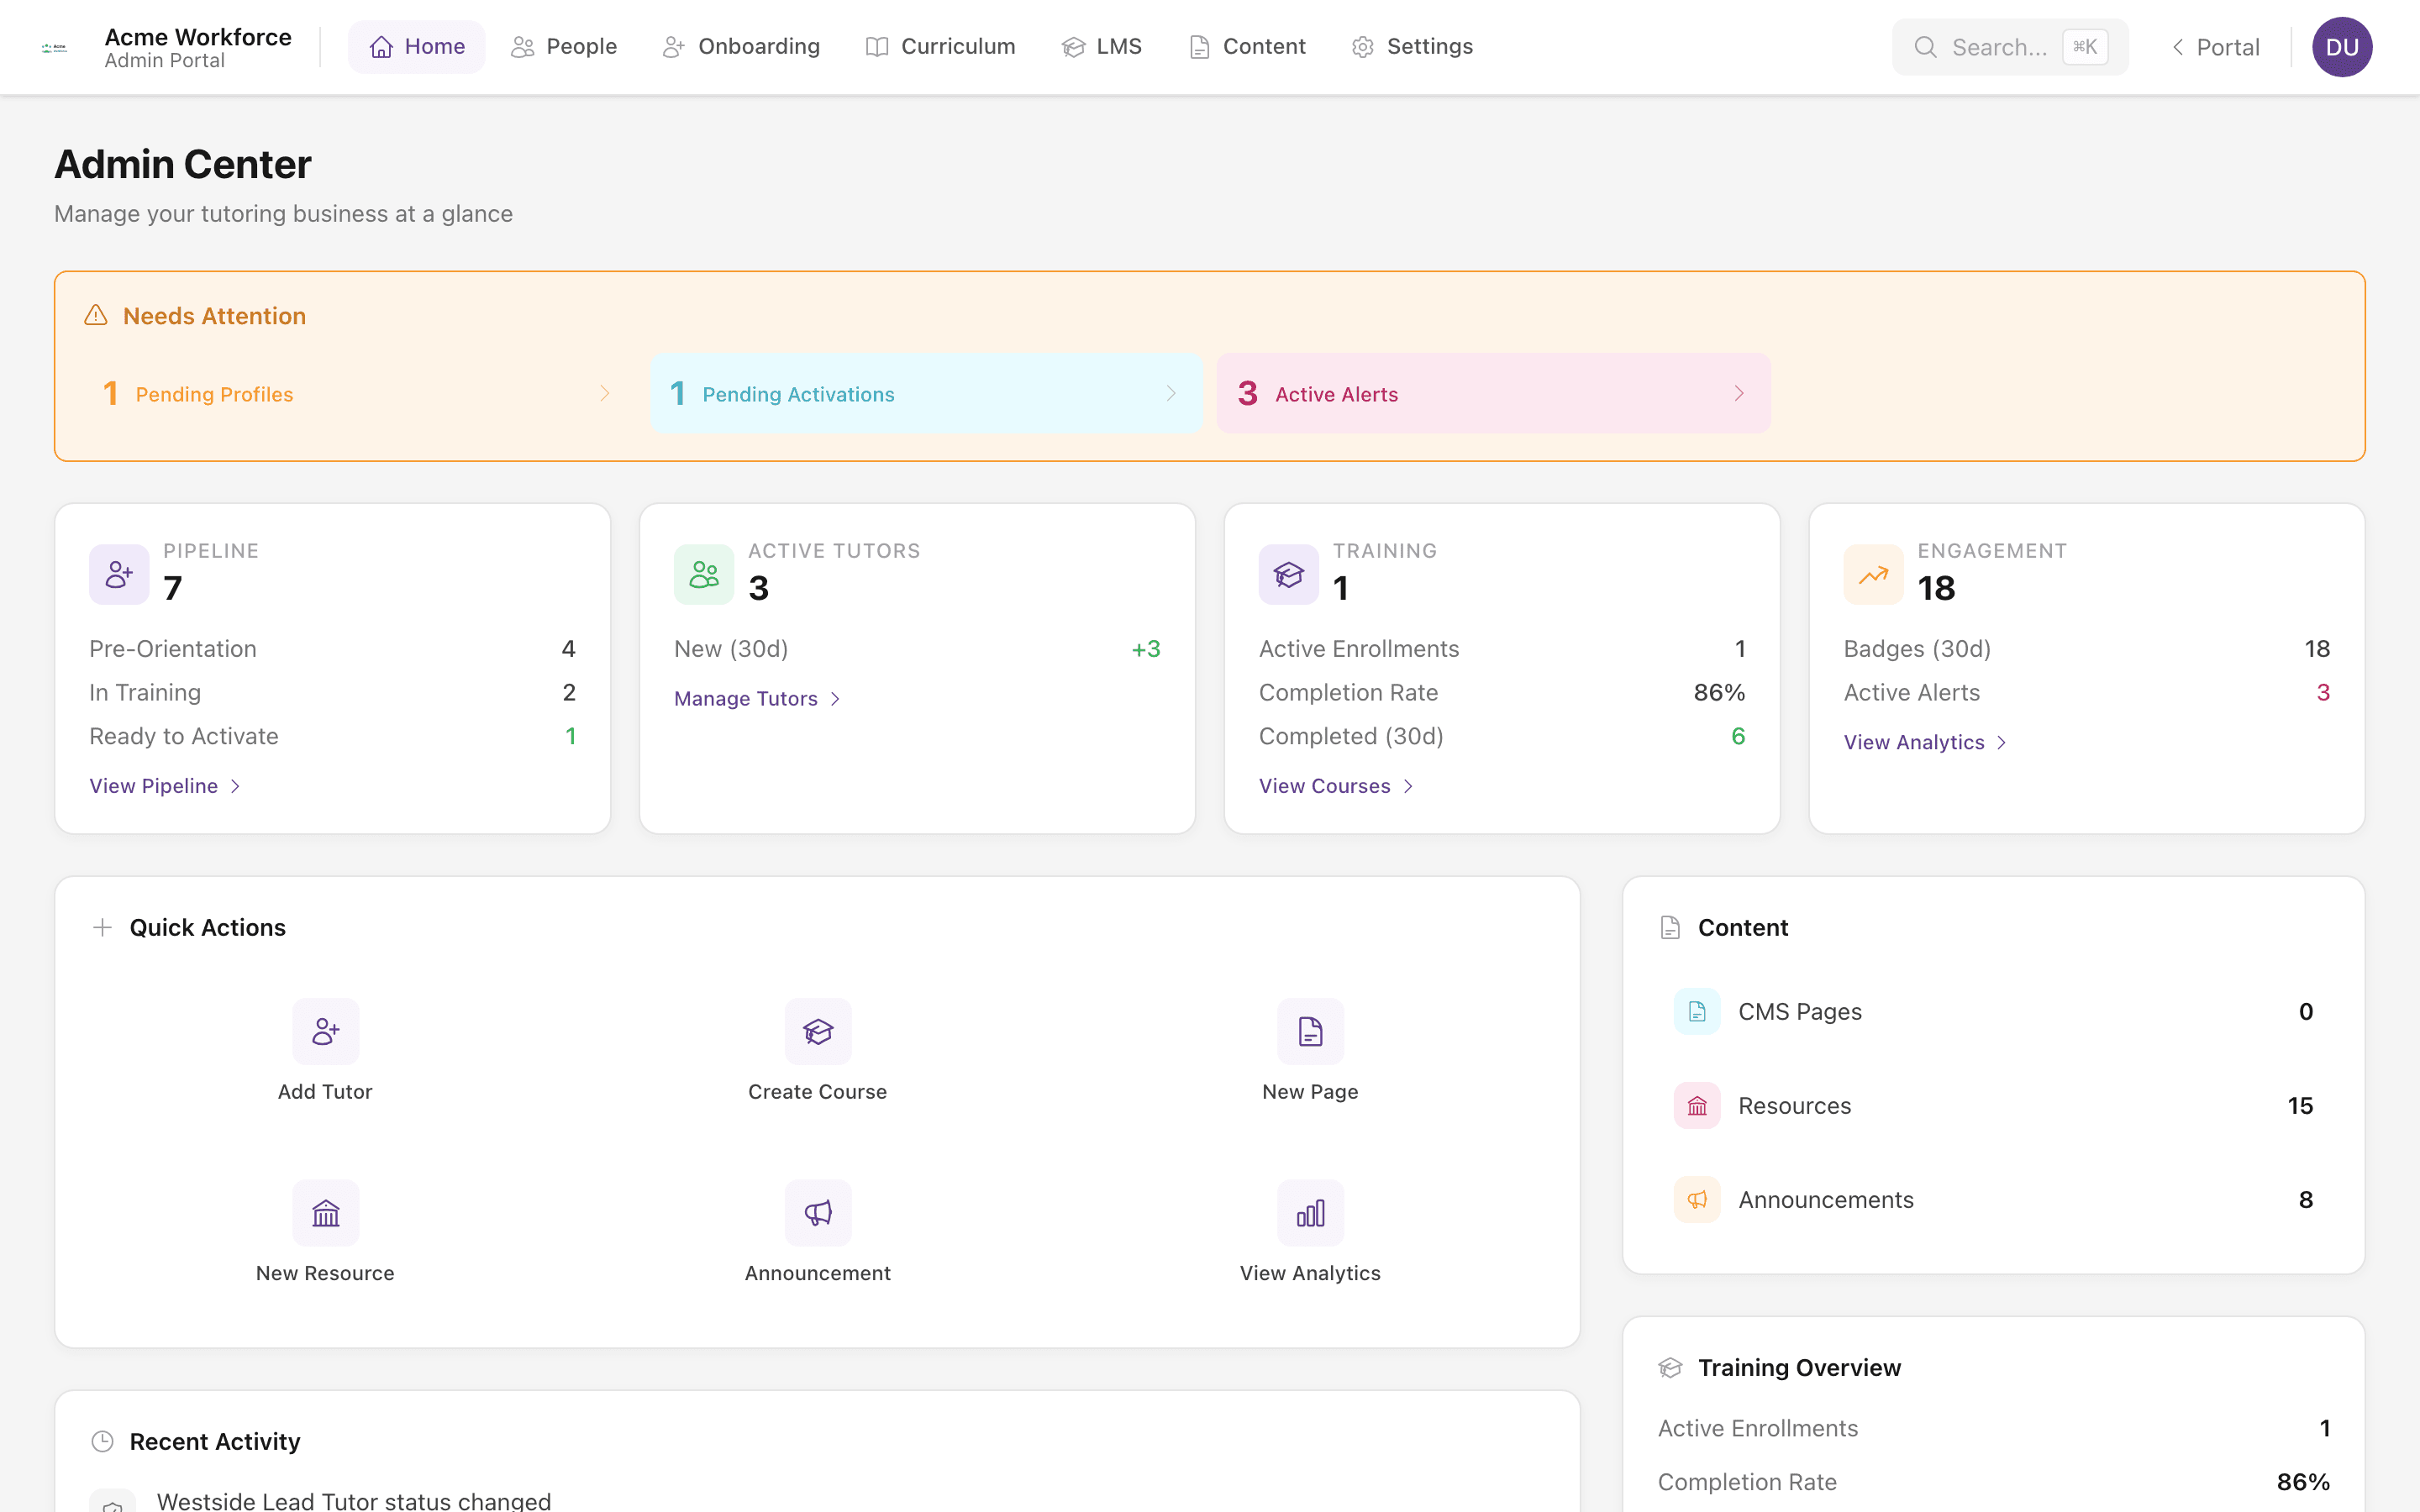This screenshot has width=2420, height=1512.
Task: Click the View Analytics bar chart icon
Action: [x=1310, y=1213]
